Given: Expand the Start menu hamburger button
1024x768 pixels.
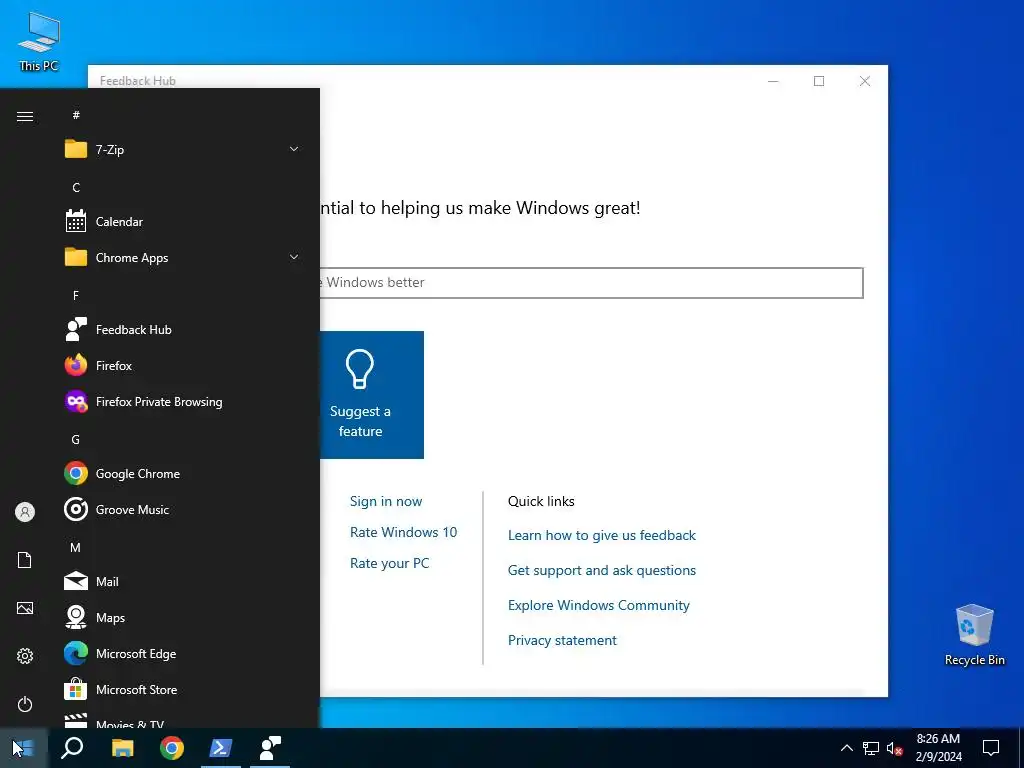Looking at the screenshot, I should (25, 116).
